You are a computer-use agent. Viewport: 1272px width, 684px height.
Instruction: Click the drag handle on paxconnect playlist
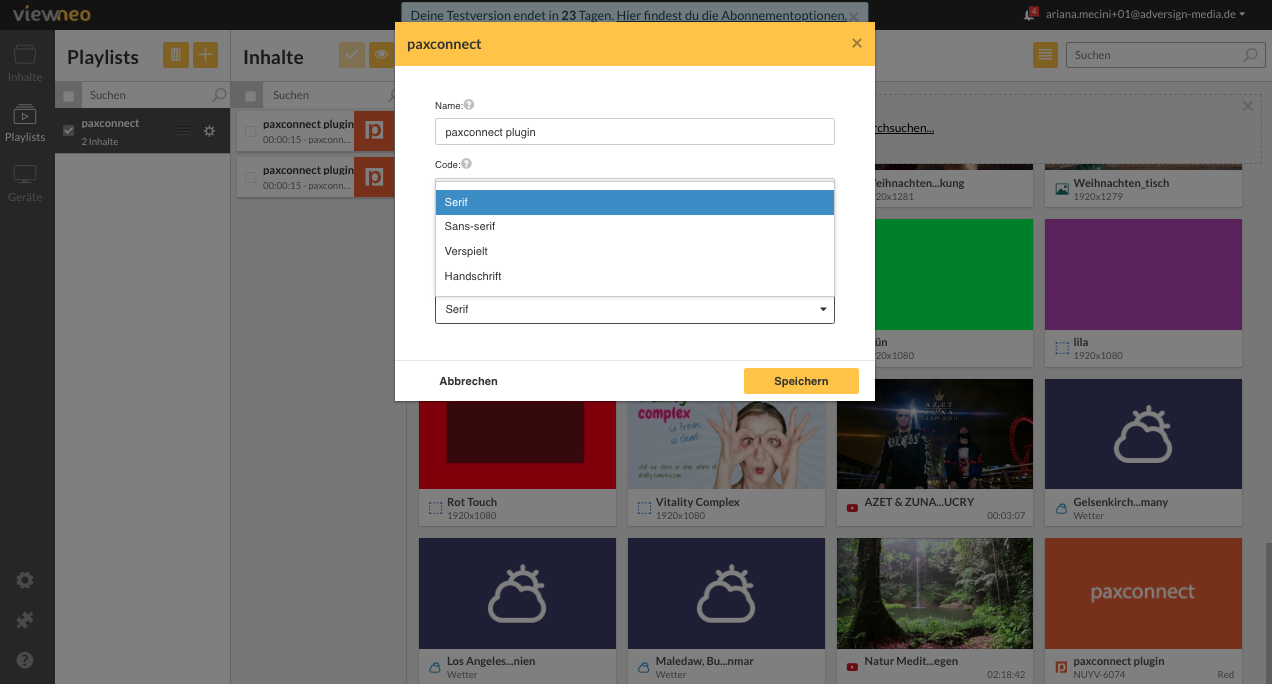pyautogui.click(x=183, y=131)
